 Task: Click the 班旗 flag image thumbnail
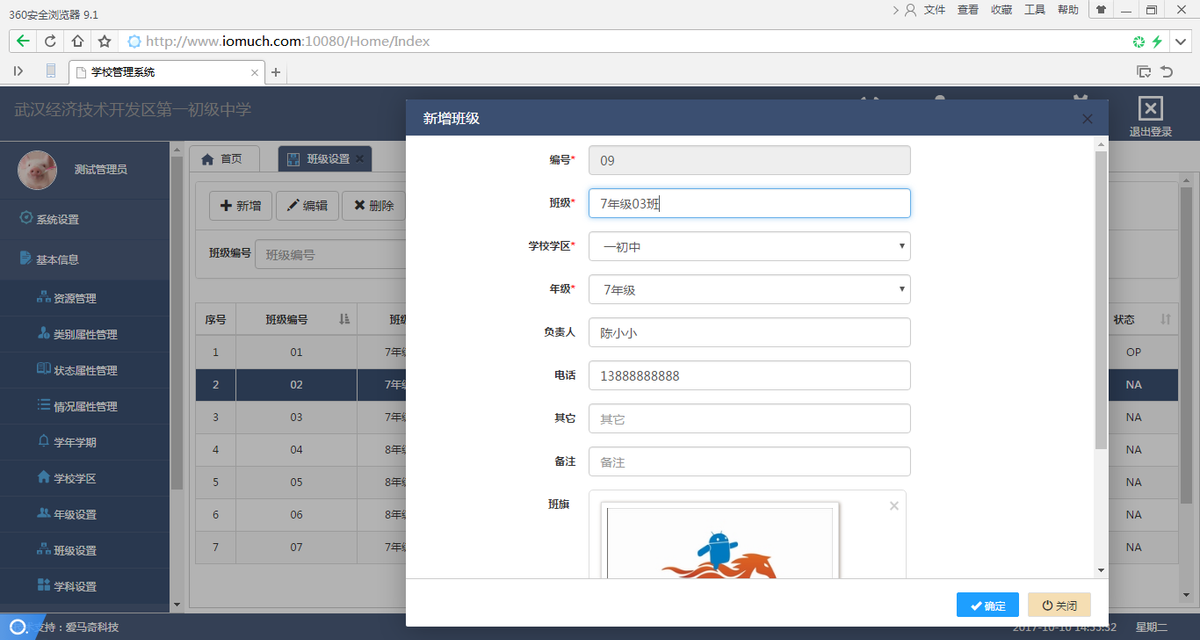719,540
